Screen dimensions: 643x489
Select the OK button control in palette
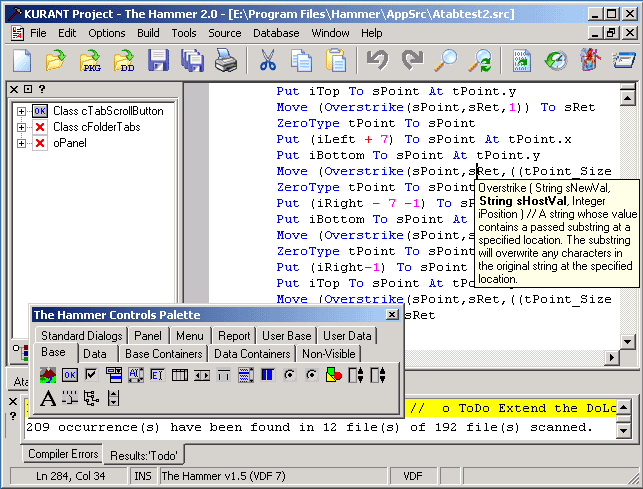(70, 375)
